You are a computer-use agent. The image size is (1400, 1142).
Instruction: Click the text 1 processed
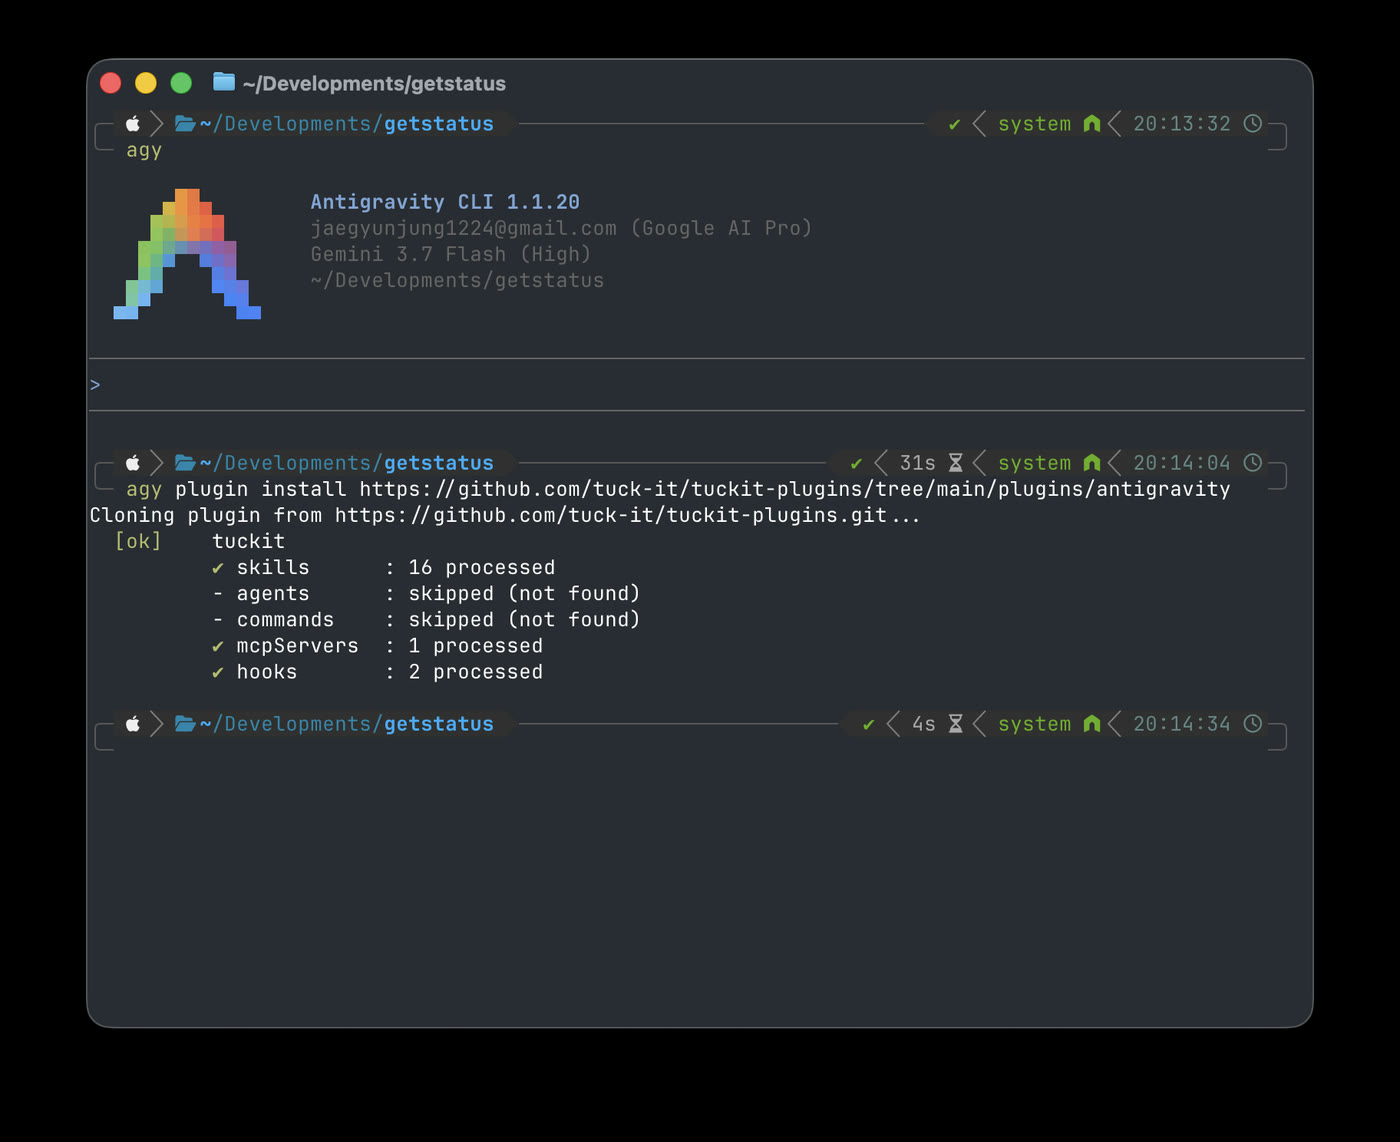tap(476, 646)
